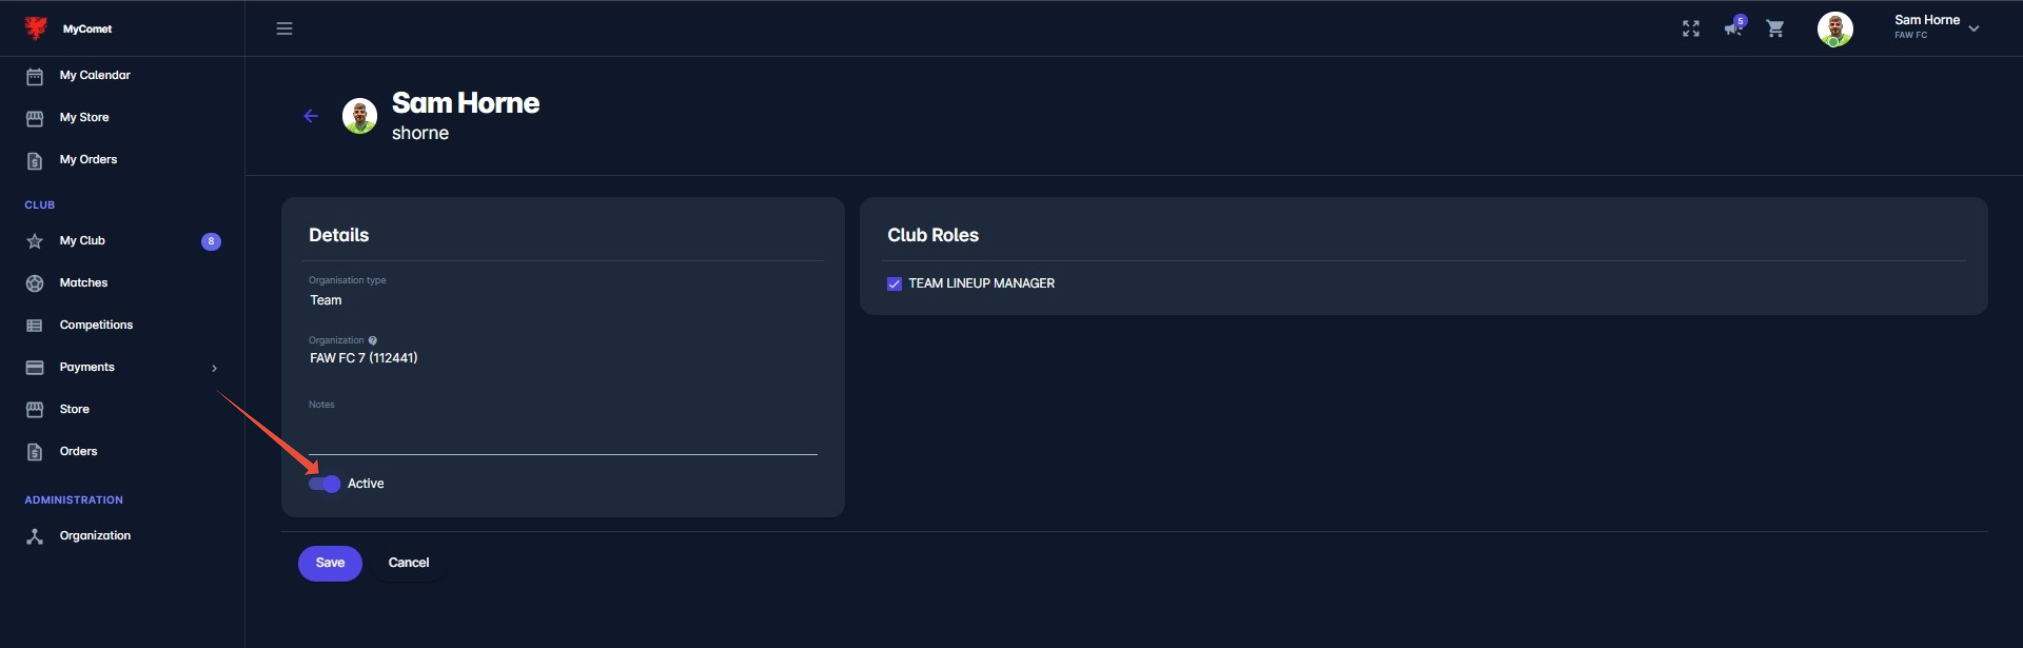Click the Matches football icon in sidebar
The width and height of the screenshot is (2023, 648).
tap(35, 283)
